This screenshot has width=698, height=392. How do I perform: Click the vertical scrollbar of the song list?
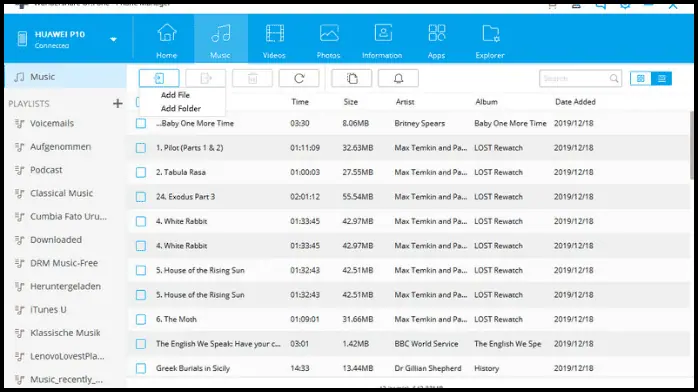pos(692,145)
